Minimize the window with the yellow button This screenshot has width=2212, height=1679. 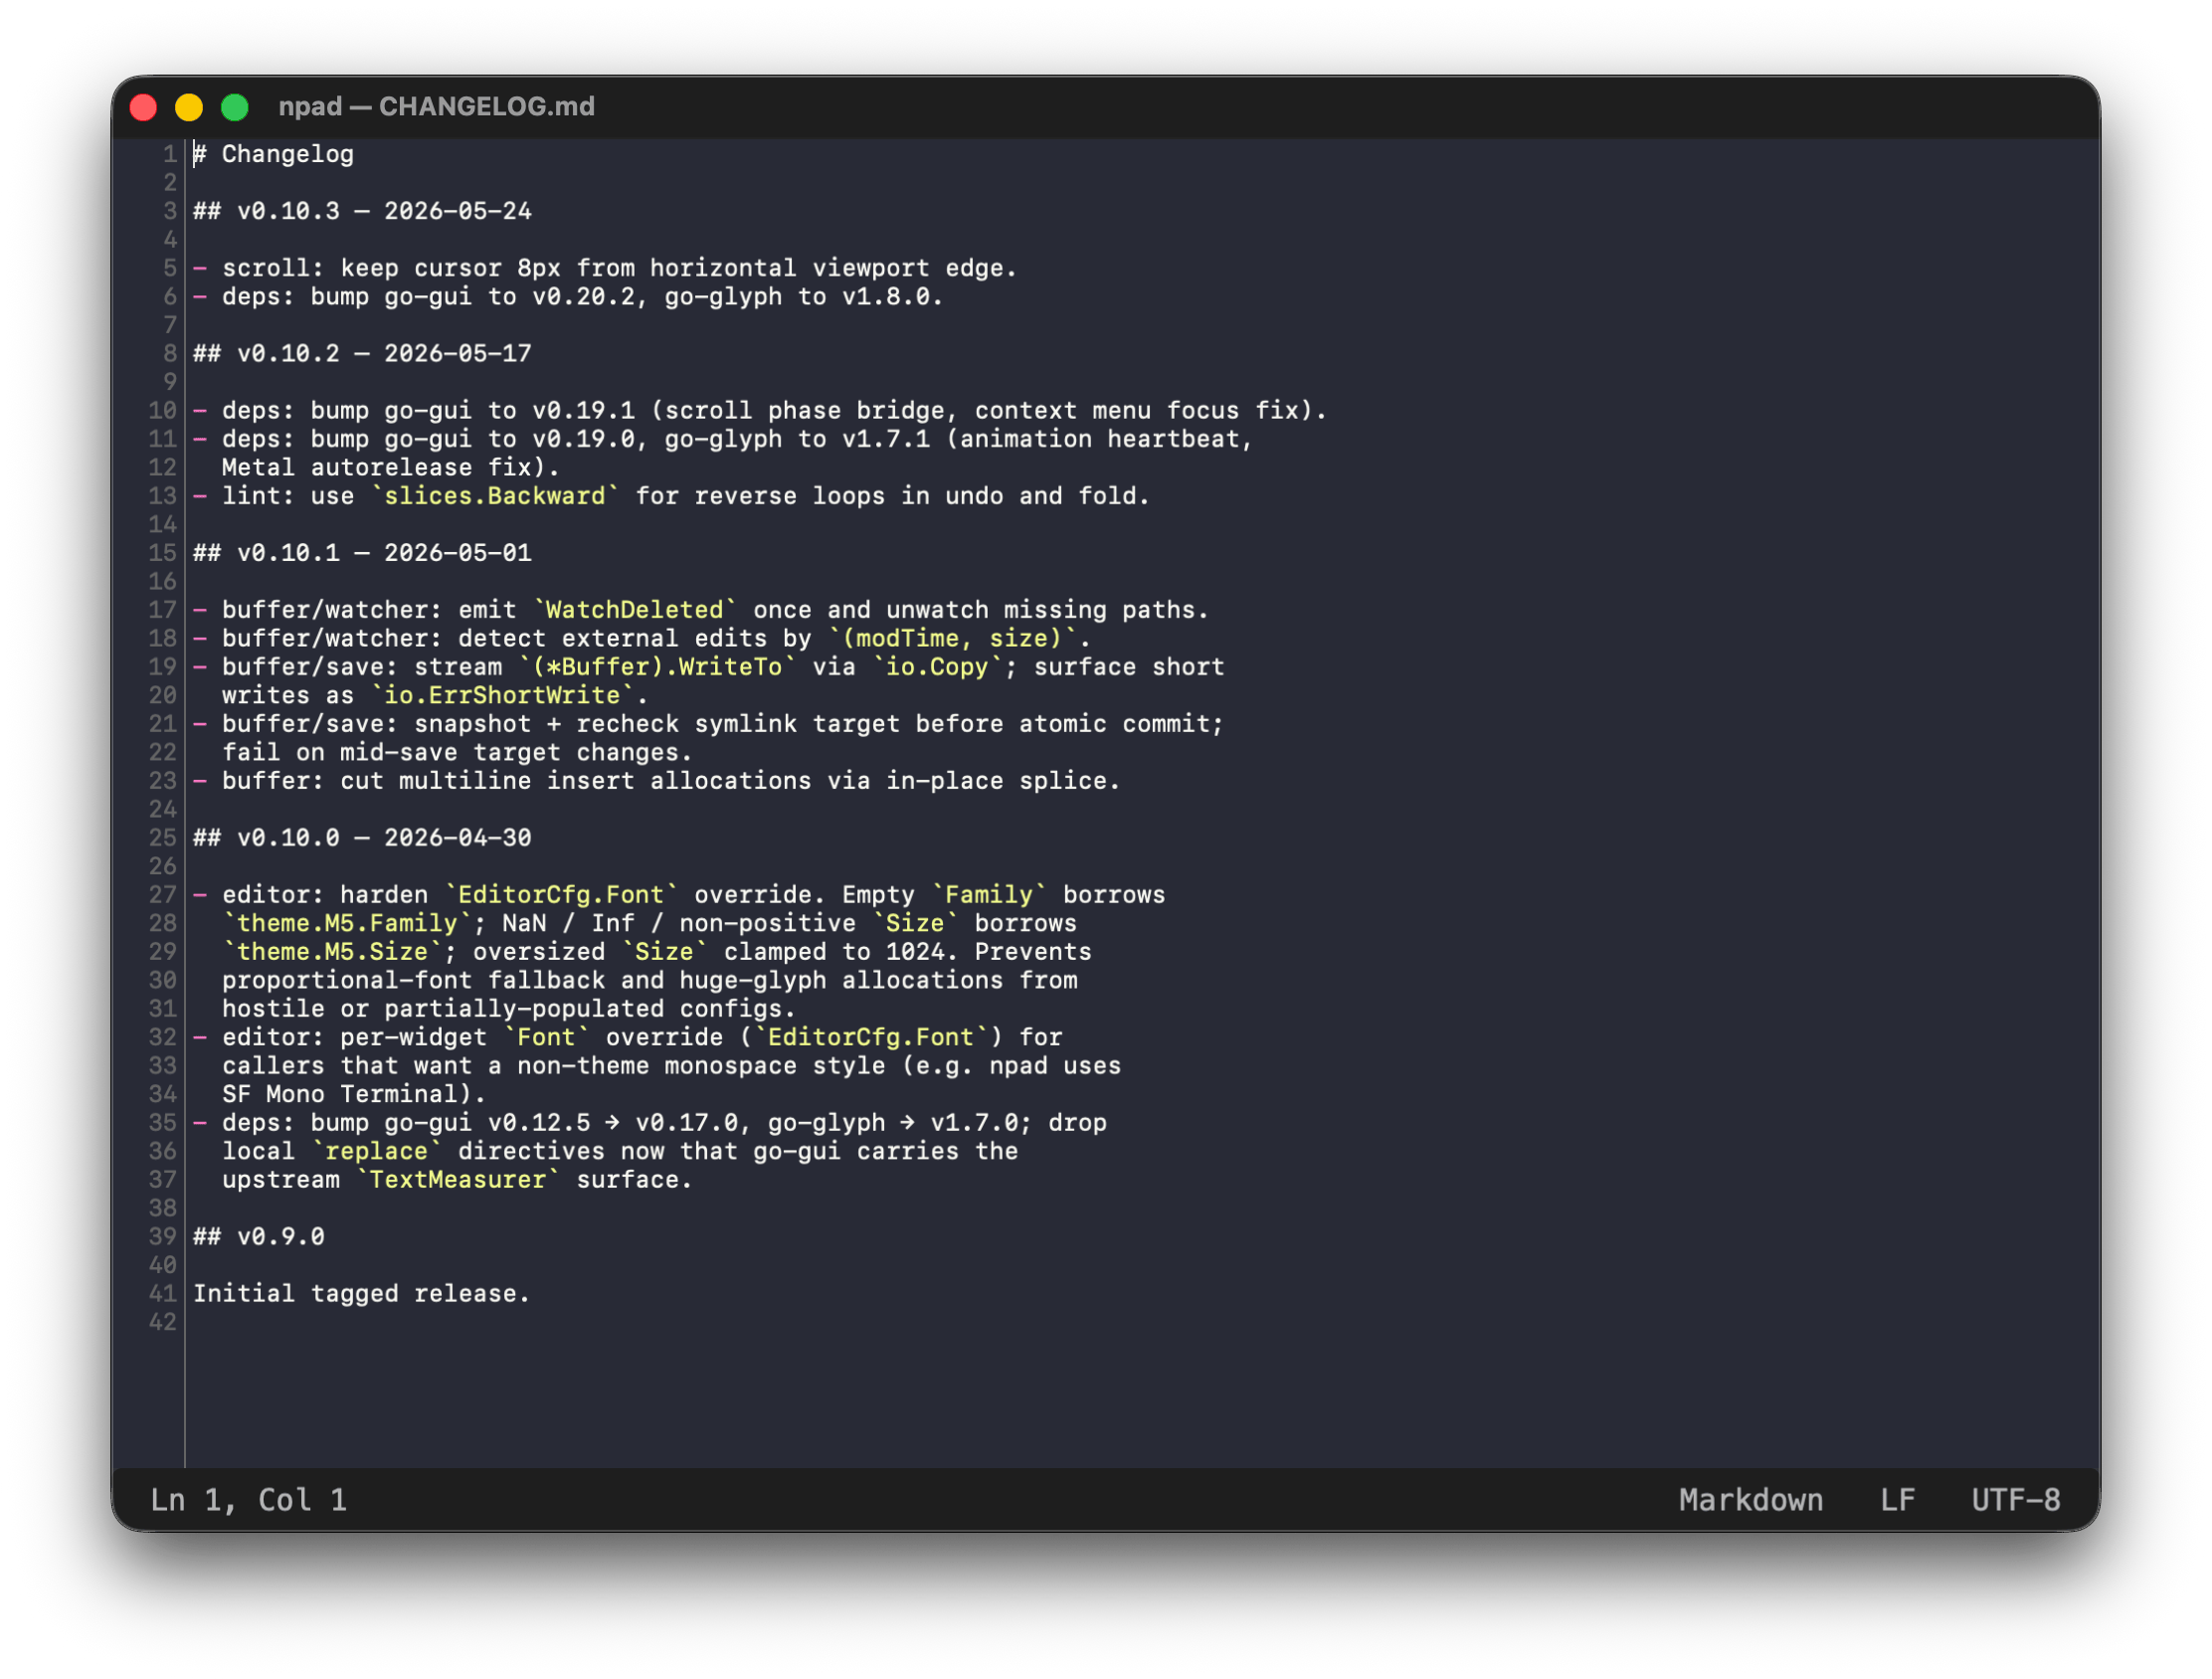point(189,107)
